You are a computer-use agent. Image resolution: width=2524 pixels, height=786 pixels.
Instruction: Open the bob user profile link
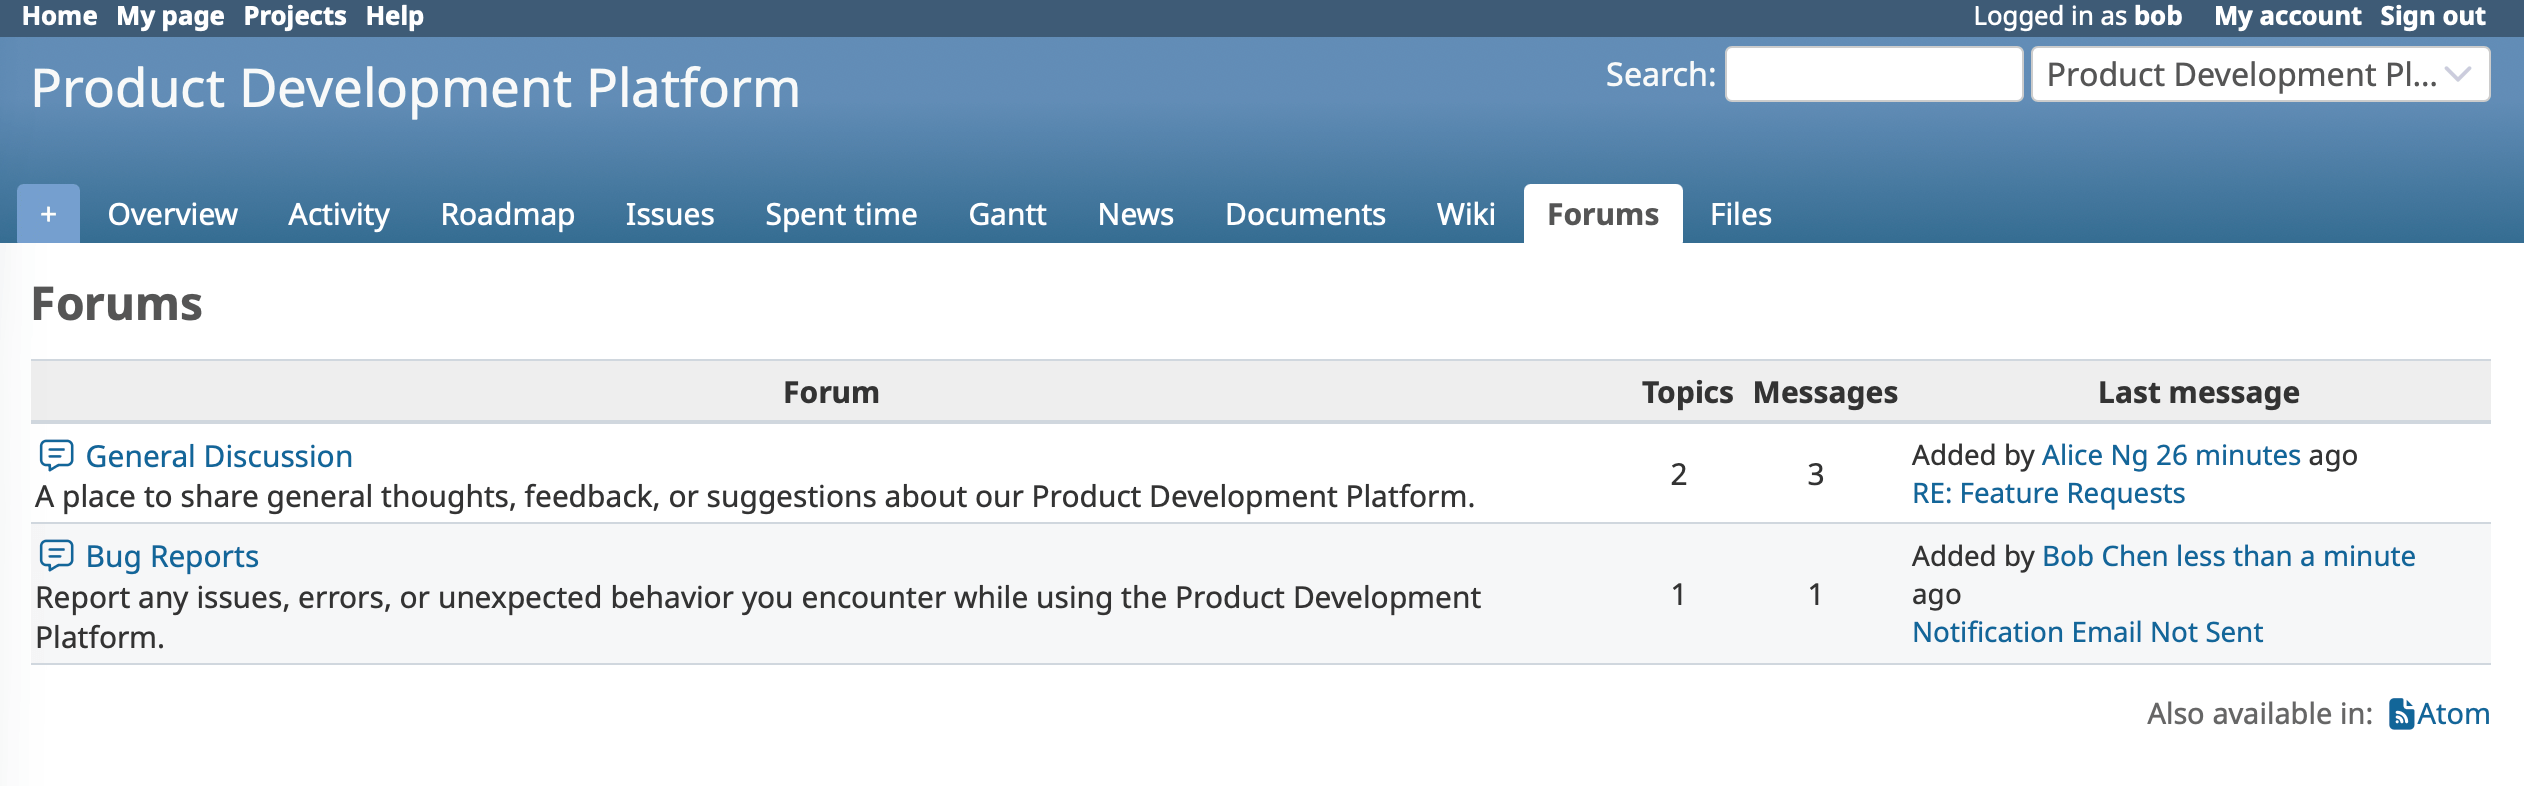pyautogui.click(x=2158, y=16)
